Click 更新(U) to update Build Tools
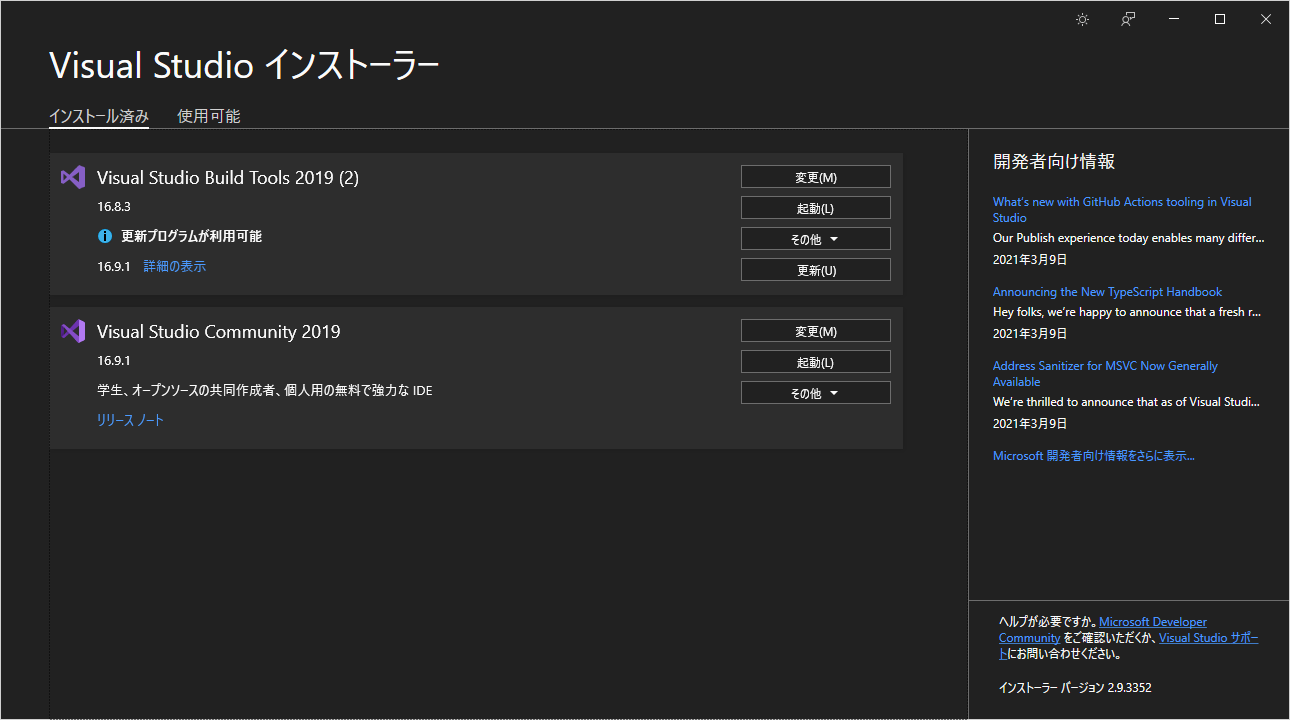This screenshot has height=720, width=1290. pyautogui.click(x=816, y=270)
